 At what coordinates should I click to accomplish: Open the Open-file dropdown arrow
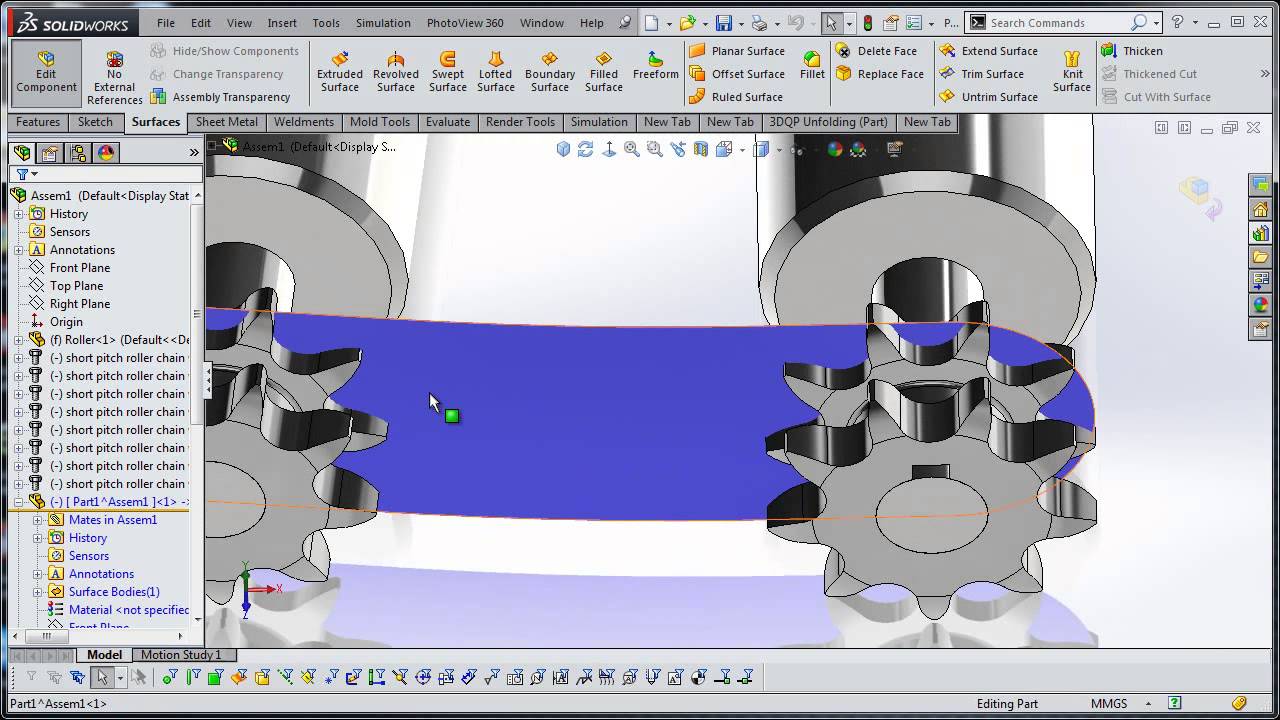tap(705, 23)
